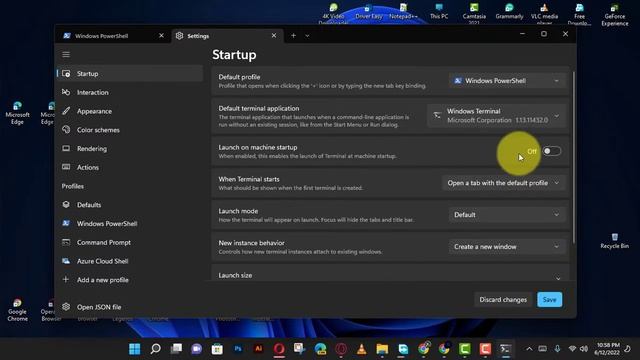Open taskbar Search
Viewport: 640px width, 360px height.
coord(156,349)
